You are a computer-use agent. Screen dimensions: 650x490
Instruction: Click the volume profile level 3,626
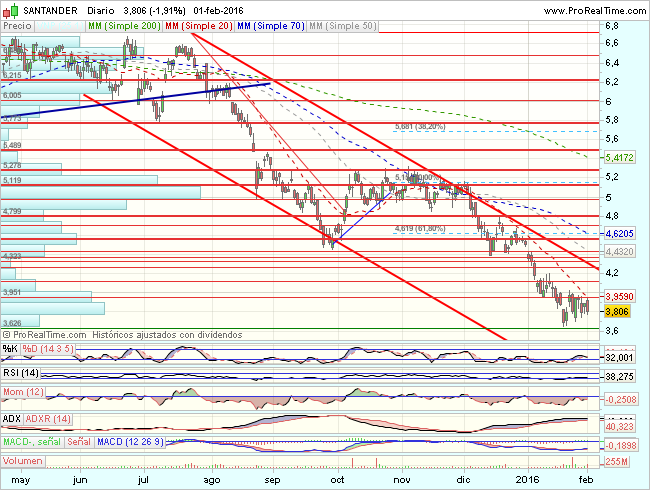(x=12, y=323)
